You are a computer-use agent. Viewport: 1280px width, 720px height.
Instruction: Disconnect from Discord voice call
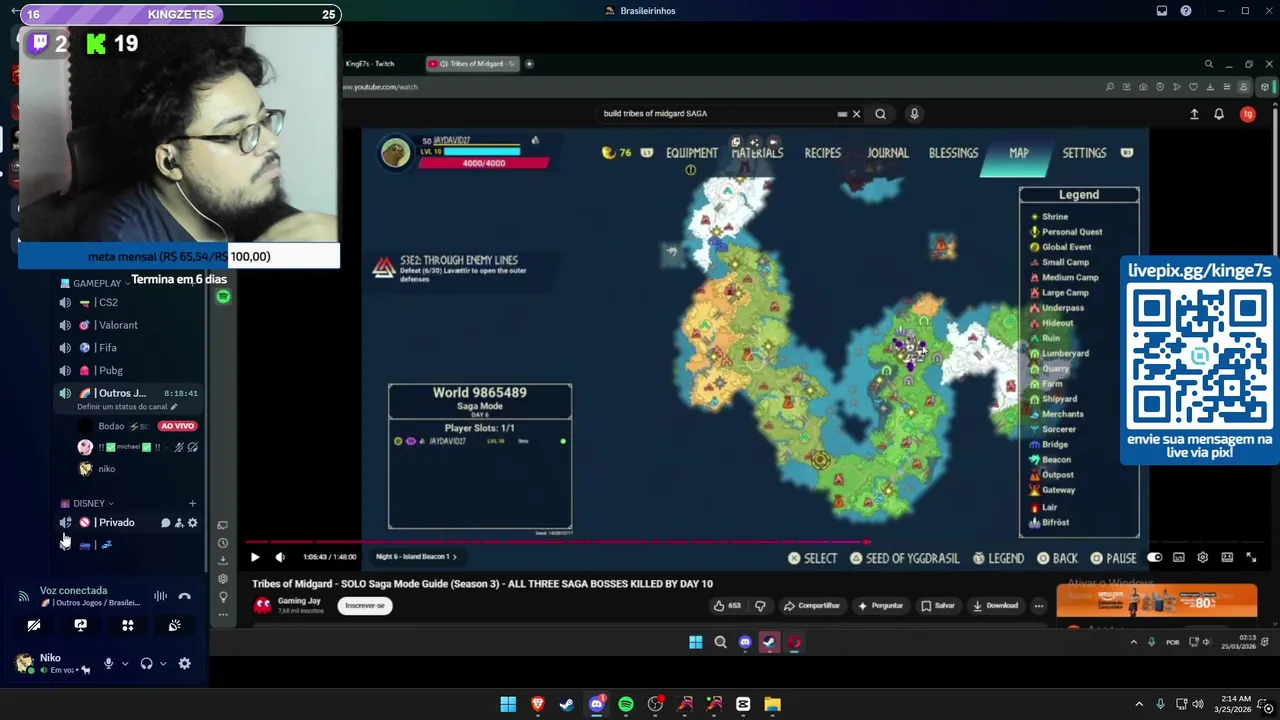tap(184, 597)
